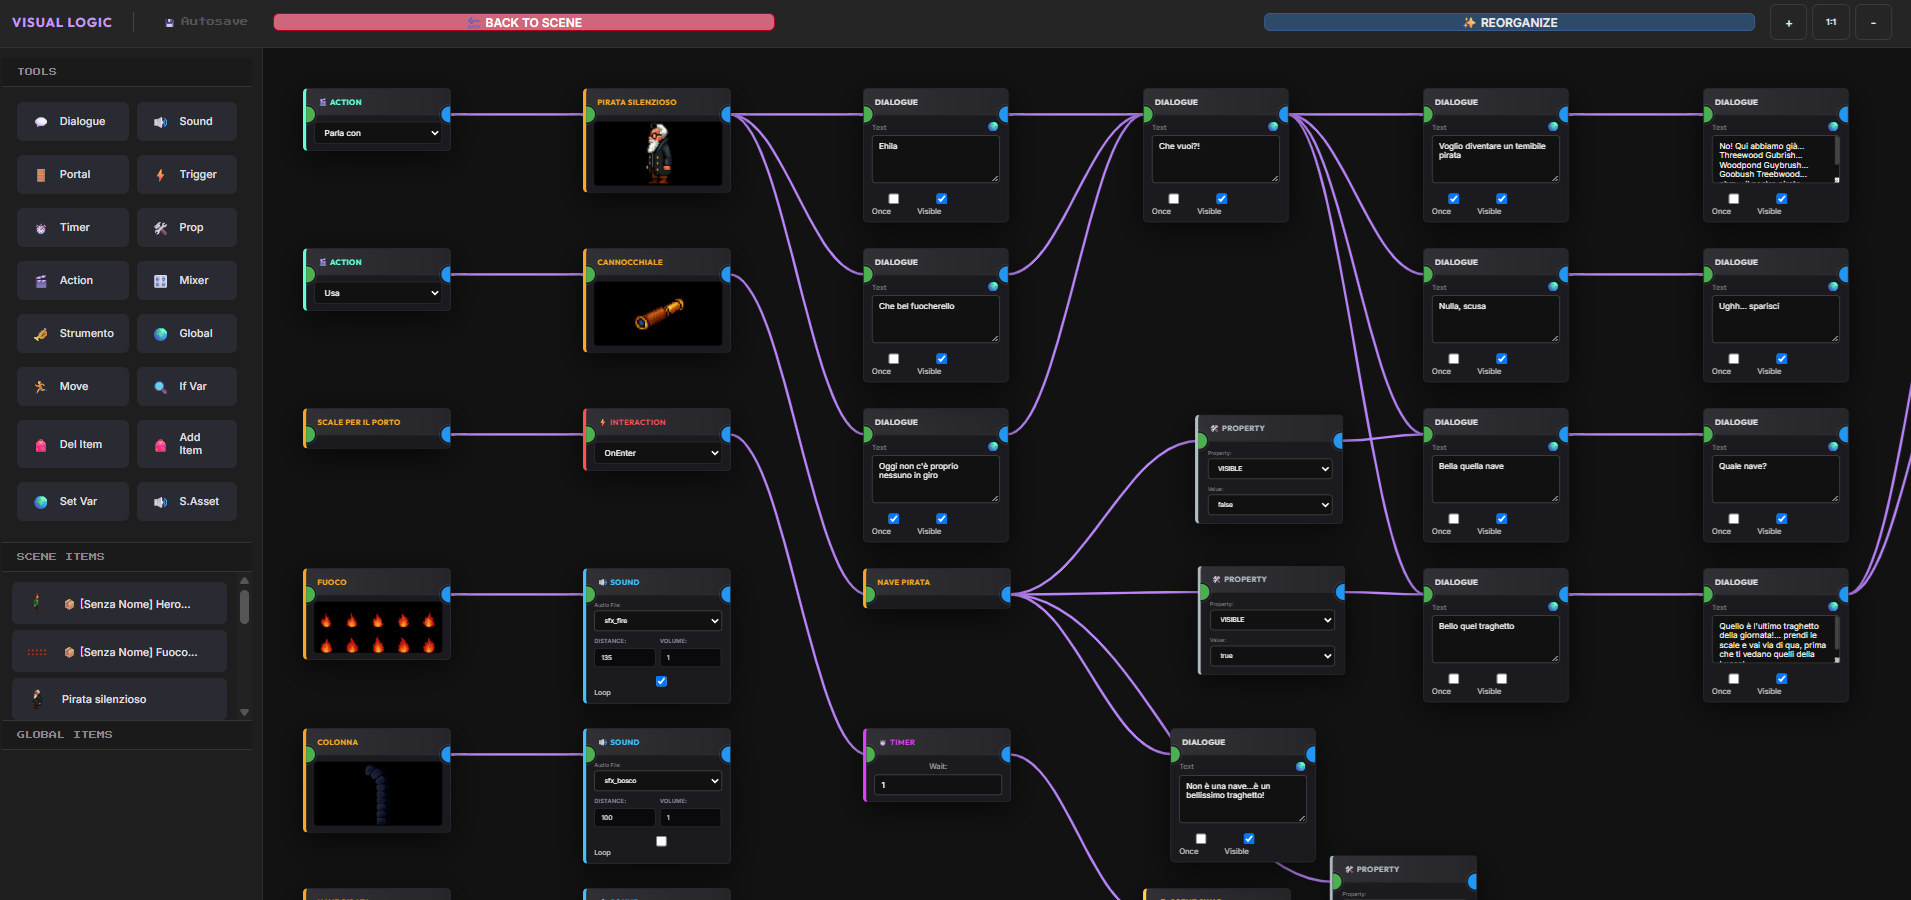The height and width of the screenshot is (900, 1911).
Task: Uncheck Once on Voglio diventare dialogue
Action: pyautogui.click(x=1454, y=199)
